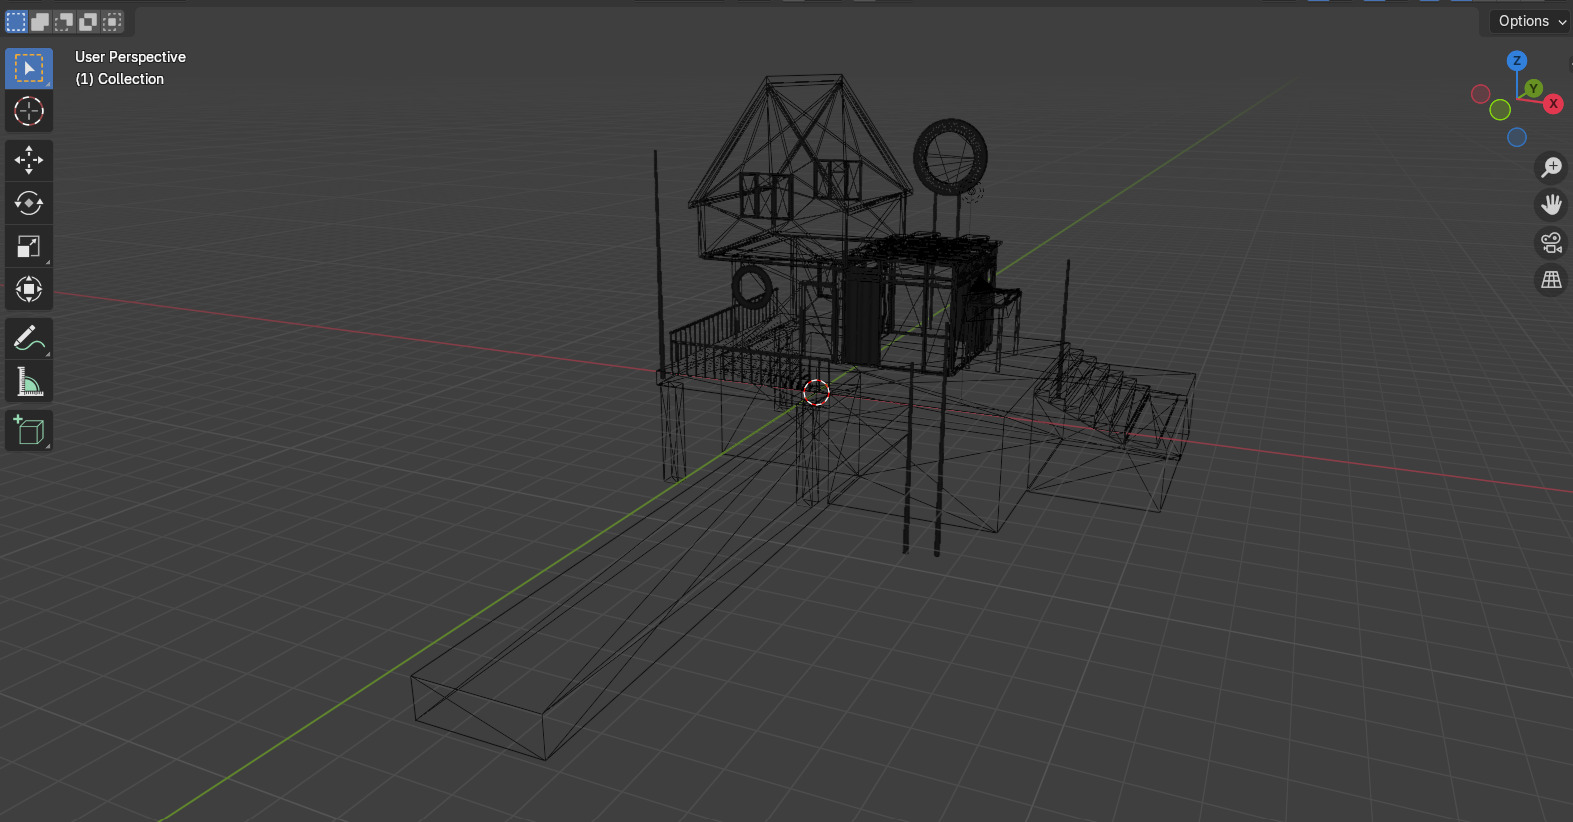Click the 'User Perspective' label

(x=130, y=57)
